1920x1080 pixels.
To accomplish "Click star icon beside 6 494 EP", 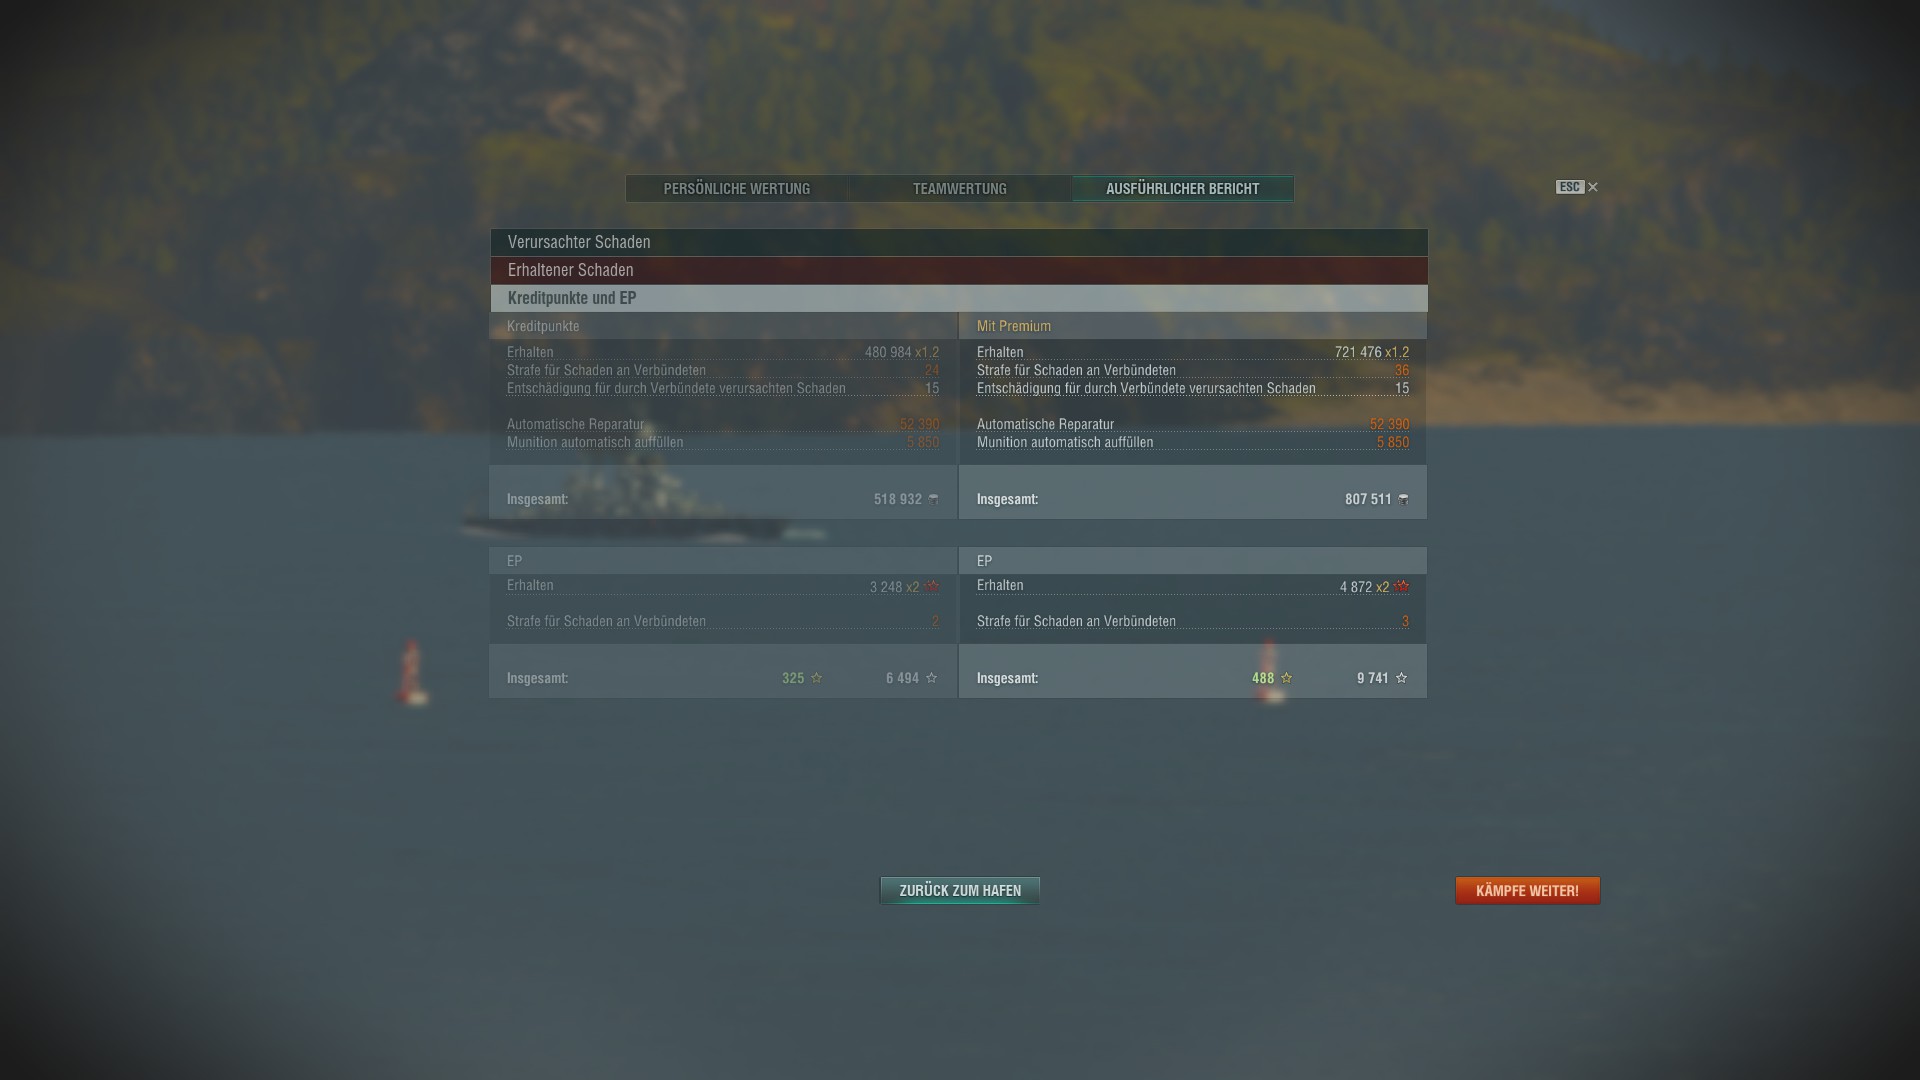I will coord(932,678).
